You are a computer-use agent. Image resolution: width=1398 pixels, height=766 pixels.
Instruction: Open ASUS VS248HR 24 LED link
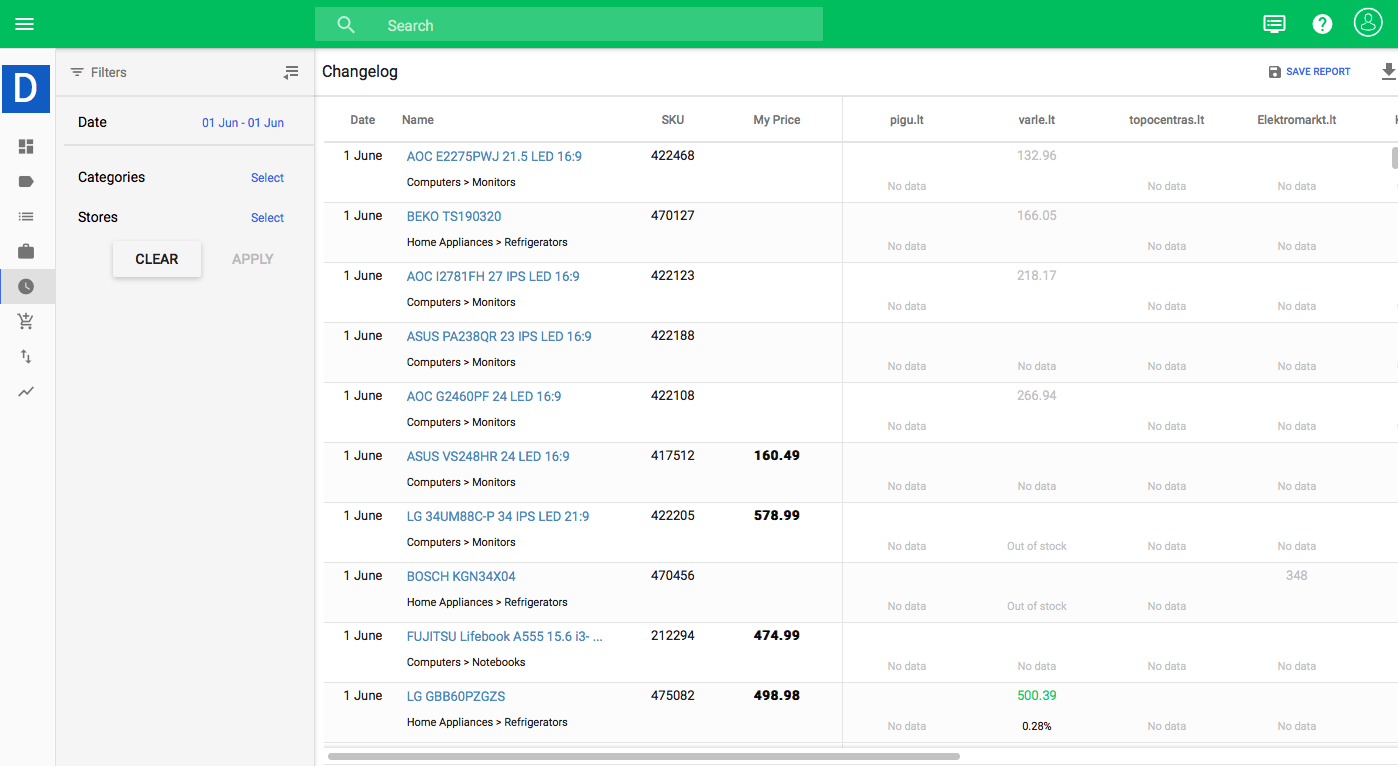click(x=488, y=457)
